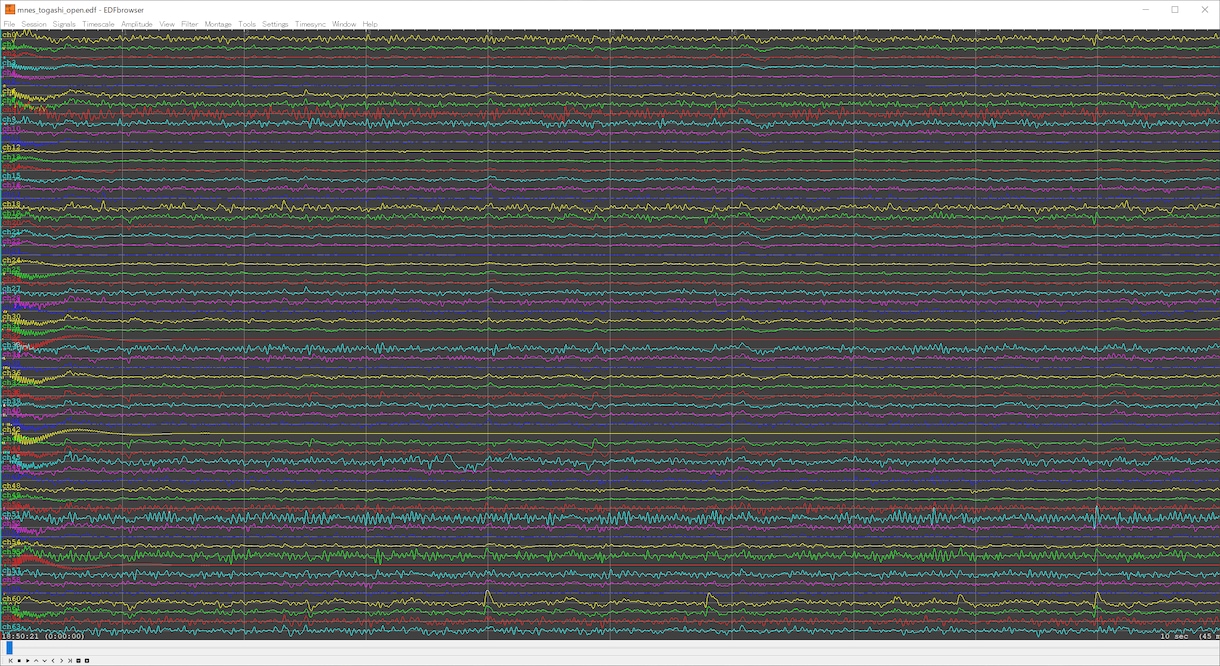Shift signals up using the up chevron
The height and width of the screenshot is (666, 1220).
tap(36, 661)
